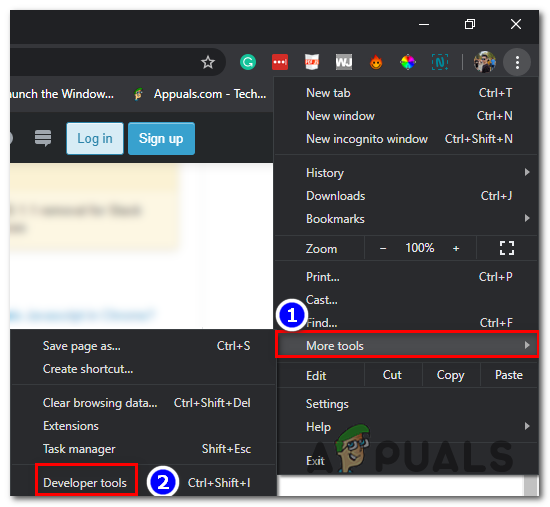
Task: Open New incognito window
Action: point(406,139)
